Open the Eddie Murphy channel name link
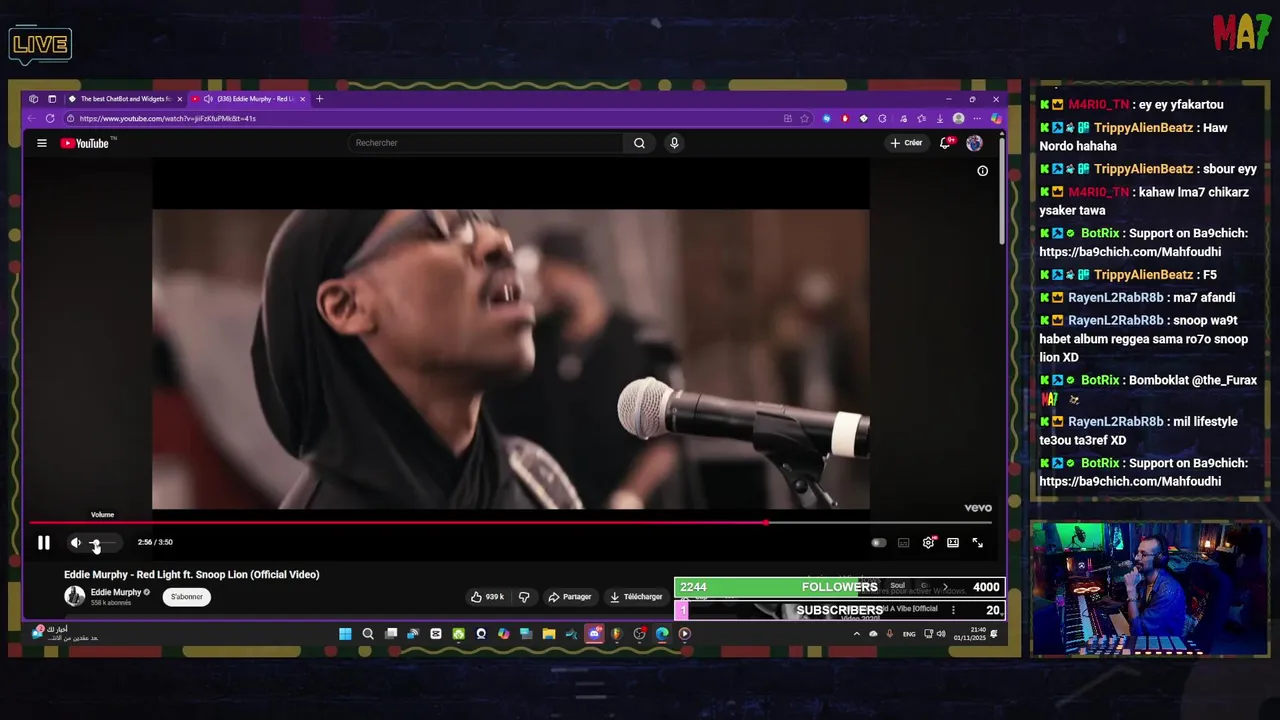 pyautogui.click(x=116, y=592)
